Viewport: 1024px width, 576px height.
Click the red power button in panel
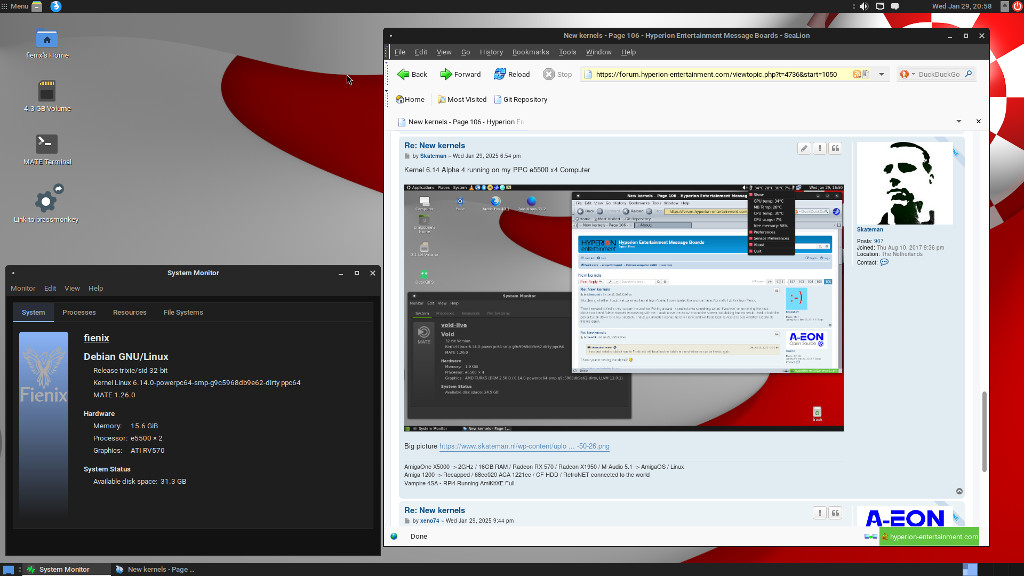click(1017, 6)
